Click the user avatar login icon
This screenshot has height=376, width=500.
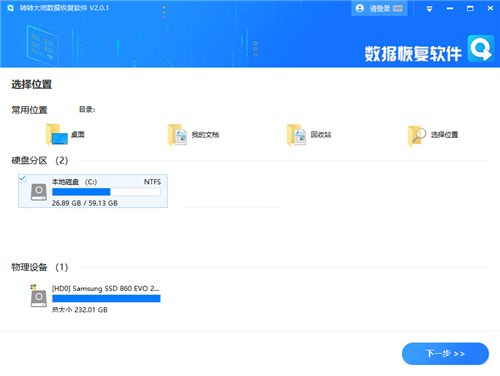(360, 8)
